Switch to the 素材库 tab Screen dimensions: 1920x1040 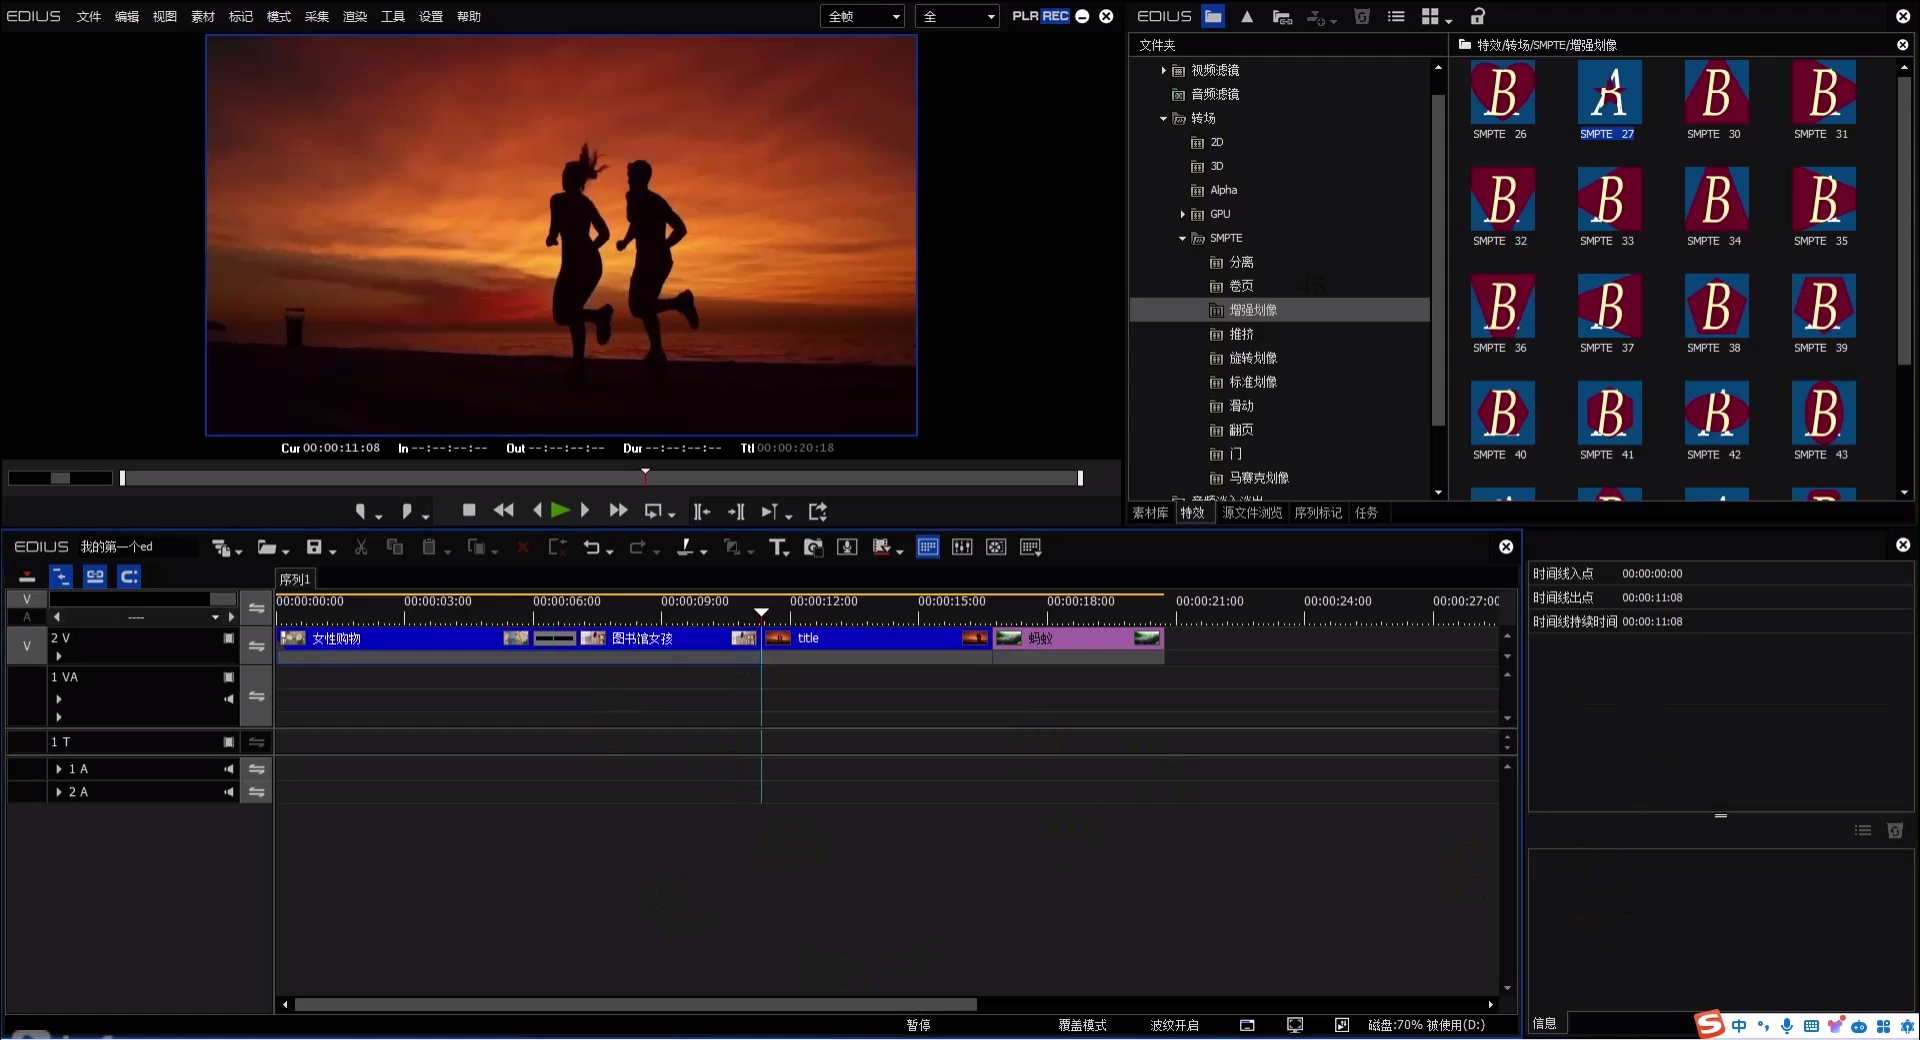click(1150, 513)
